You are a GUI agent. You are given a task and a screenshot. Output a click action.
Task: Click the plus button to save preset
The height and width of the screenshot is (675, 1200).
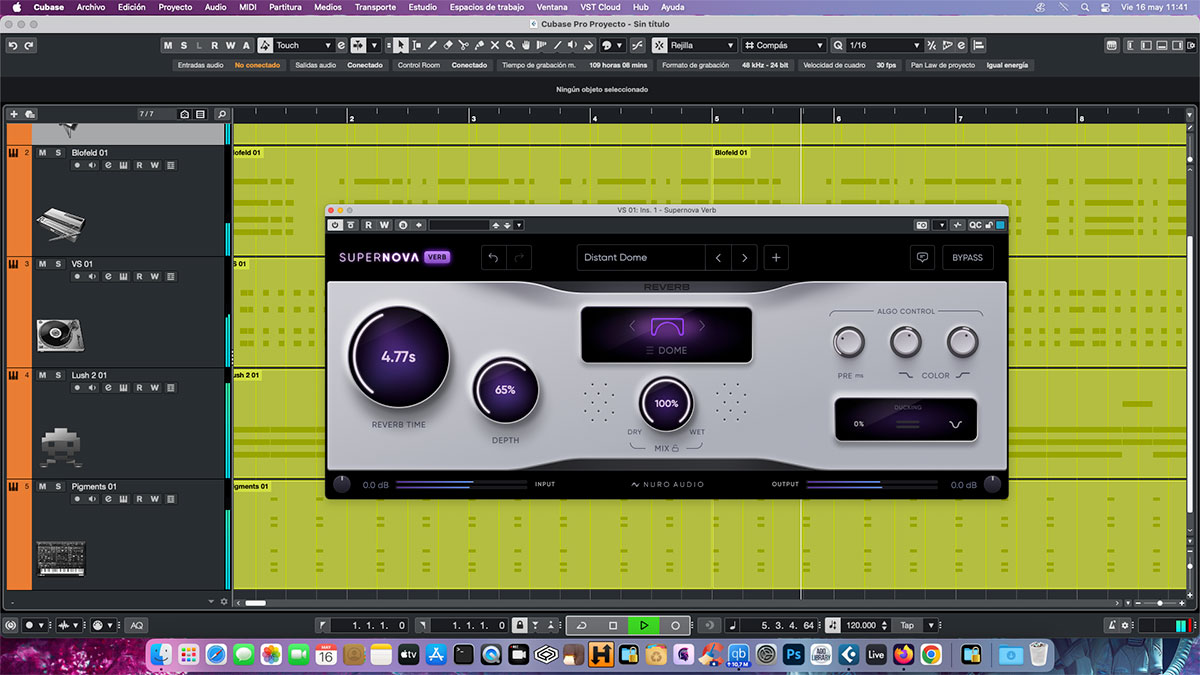click(776, 257)
